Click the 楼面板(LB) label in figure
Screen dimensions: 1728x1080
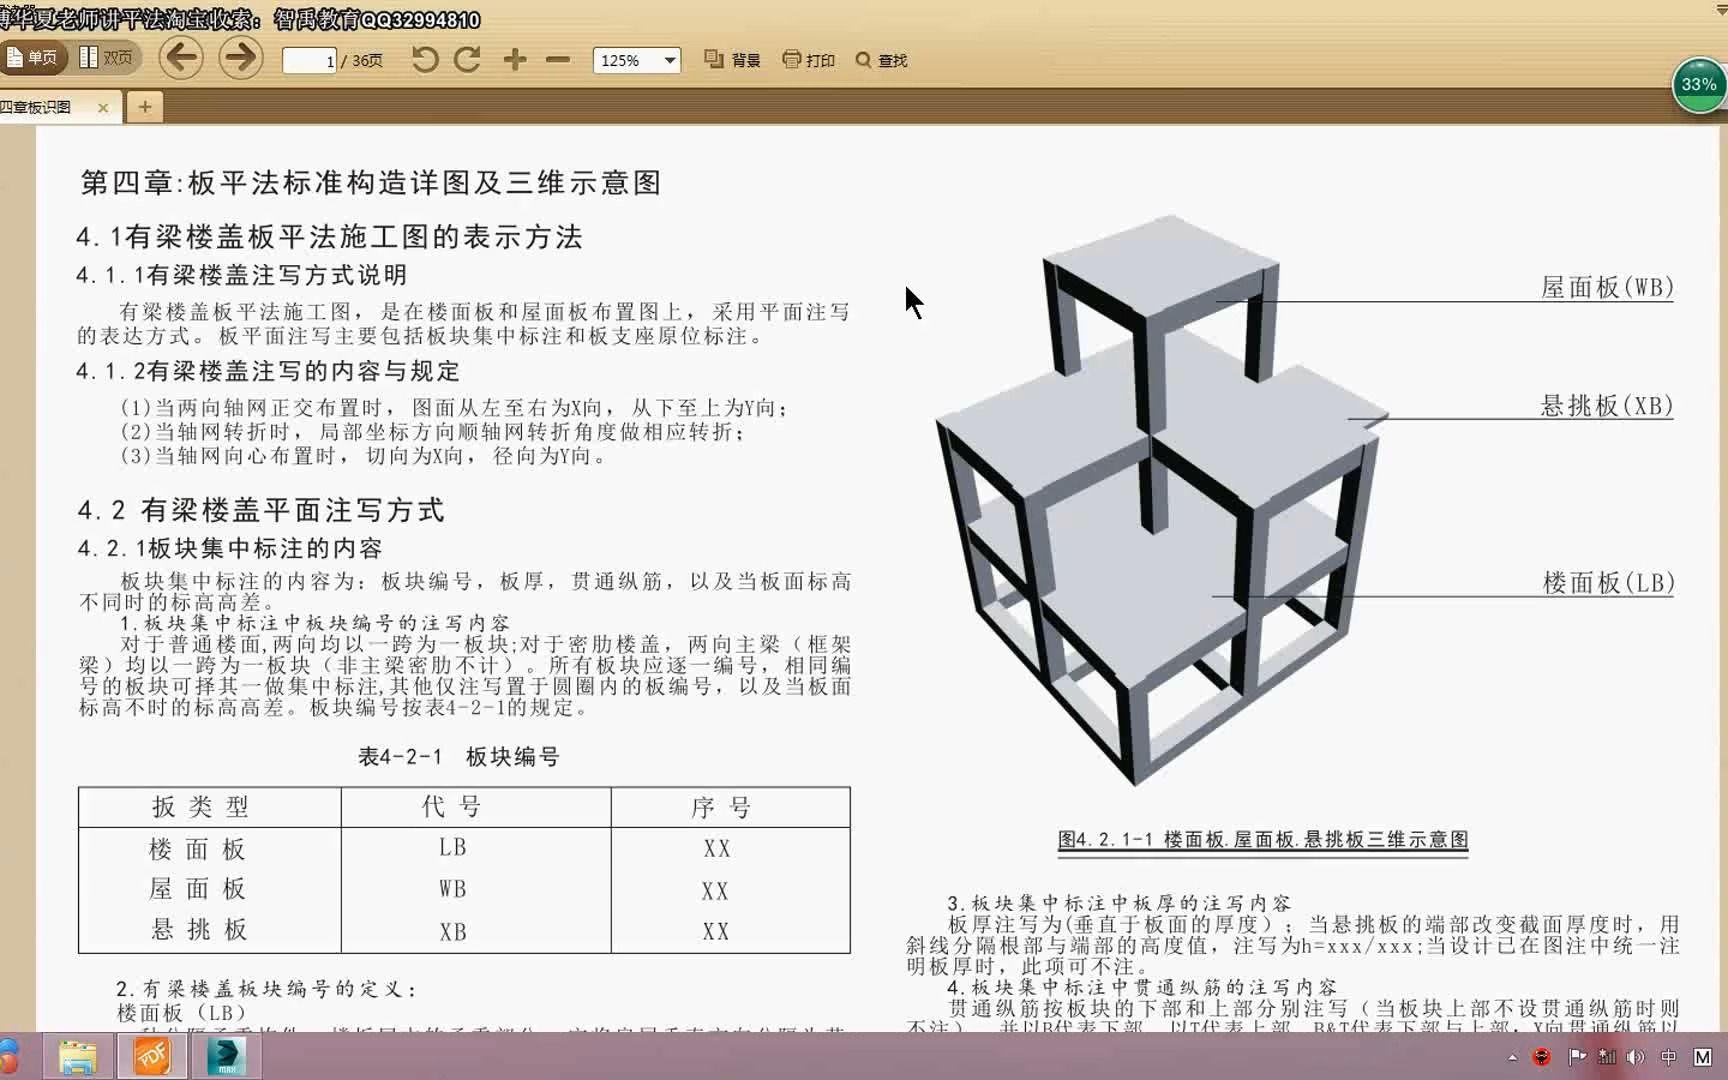pyautogui.click(x=1608, y=582)
